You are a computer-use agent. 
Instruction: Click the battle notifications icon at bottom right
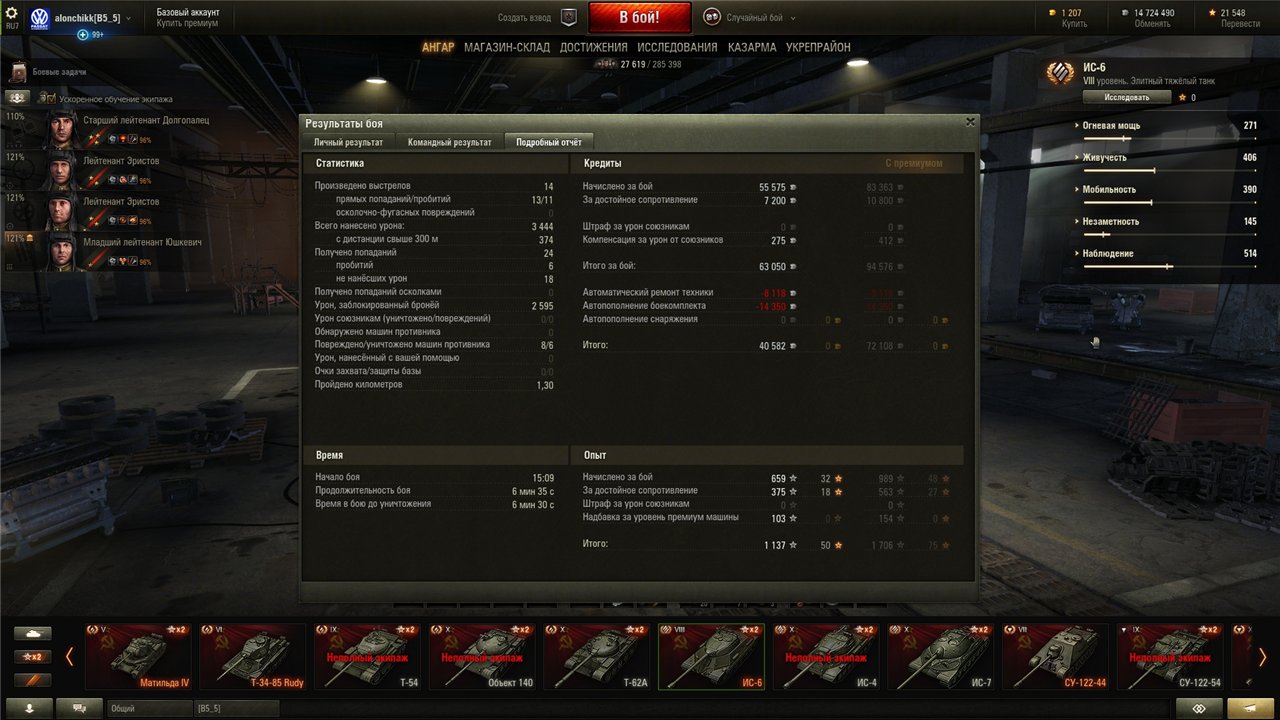1250,708
